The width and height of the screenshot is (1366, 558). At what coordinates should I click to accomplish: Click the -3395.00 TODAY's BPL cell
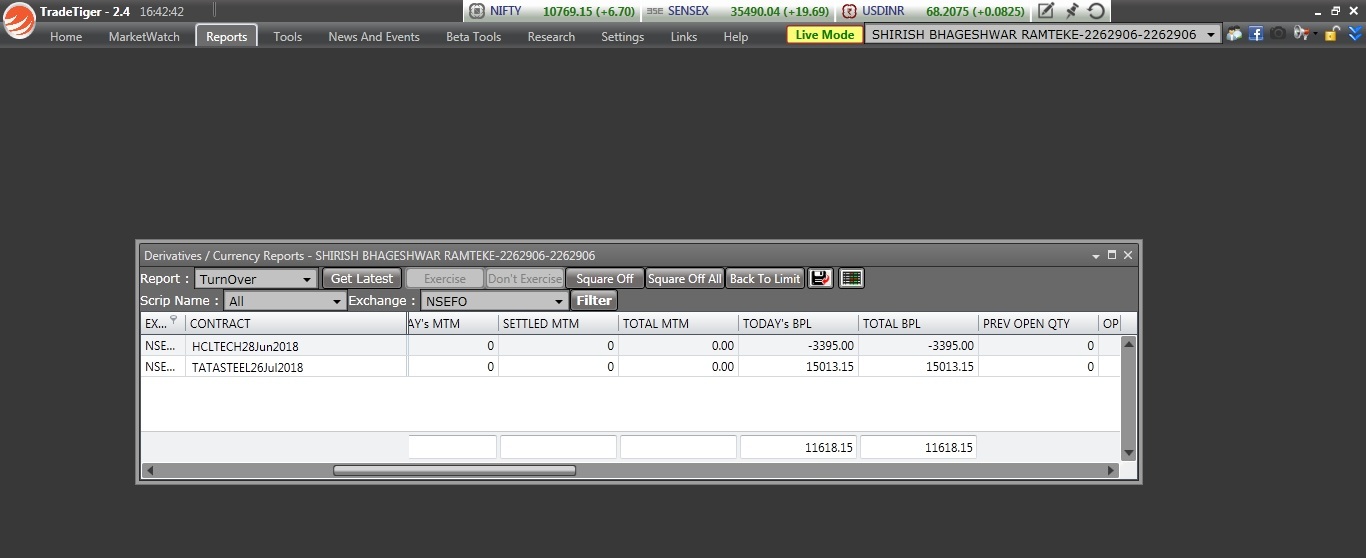[798, 346]
